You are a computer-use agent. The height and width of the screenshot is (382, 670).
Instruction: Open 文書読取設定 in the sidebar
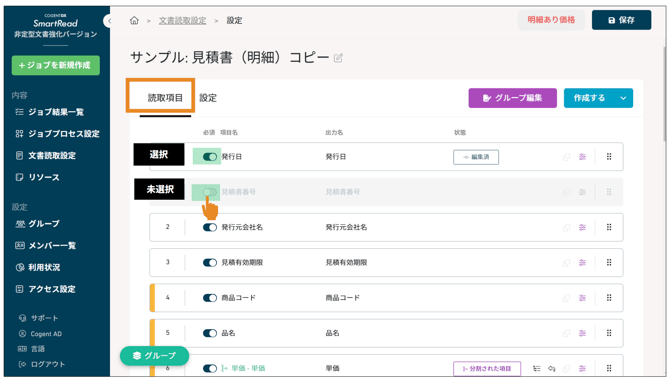[46, 156]
